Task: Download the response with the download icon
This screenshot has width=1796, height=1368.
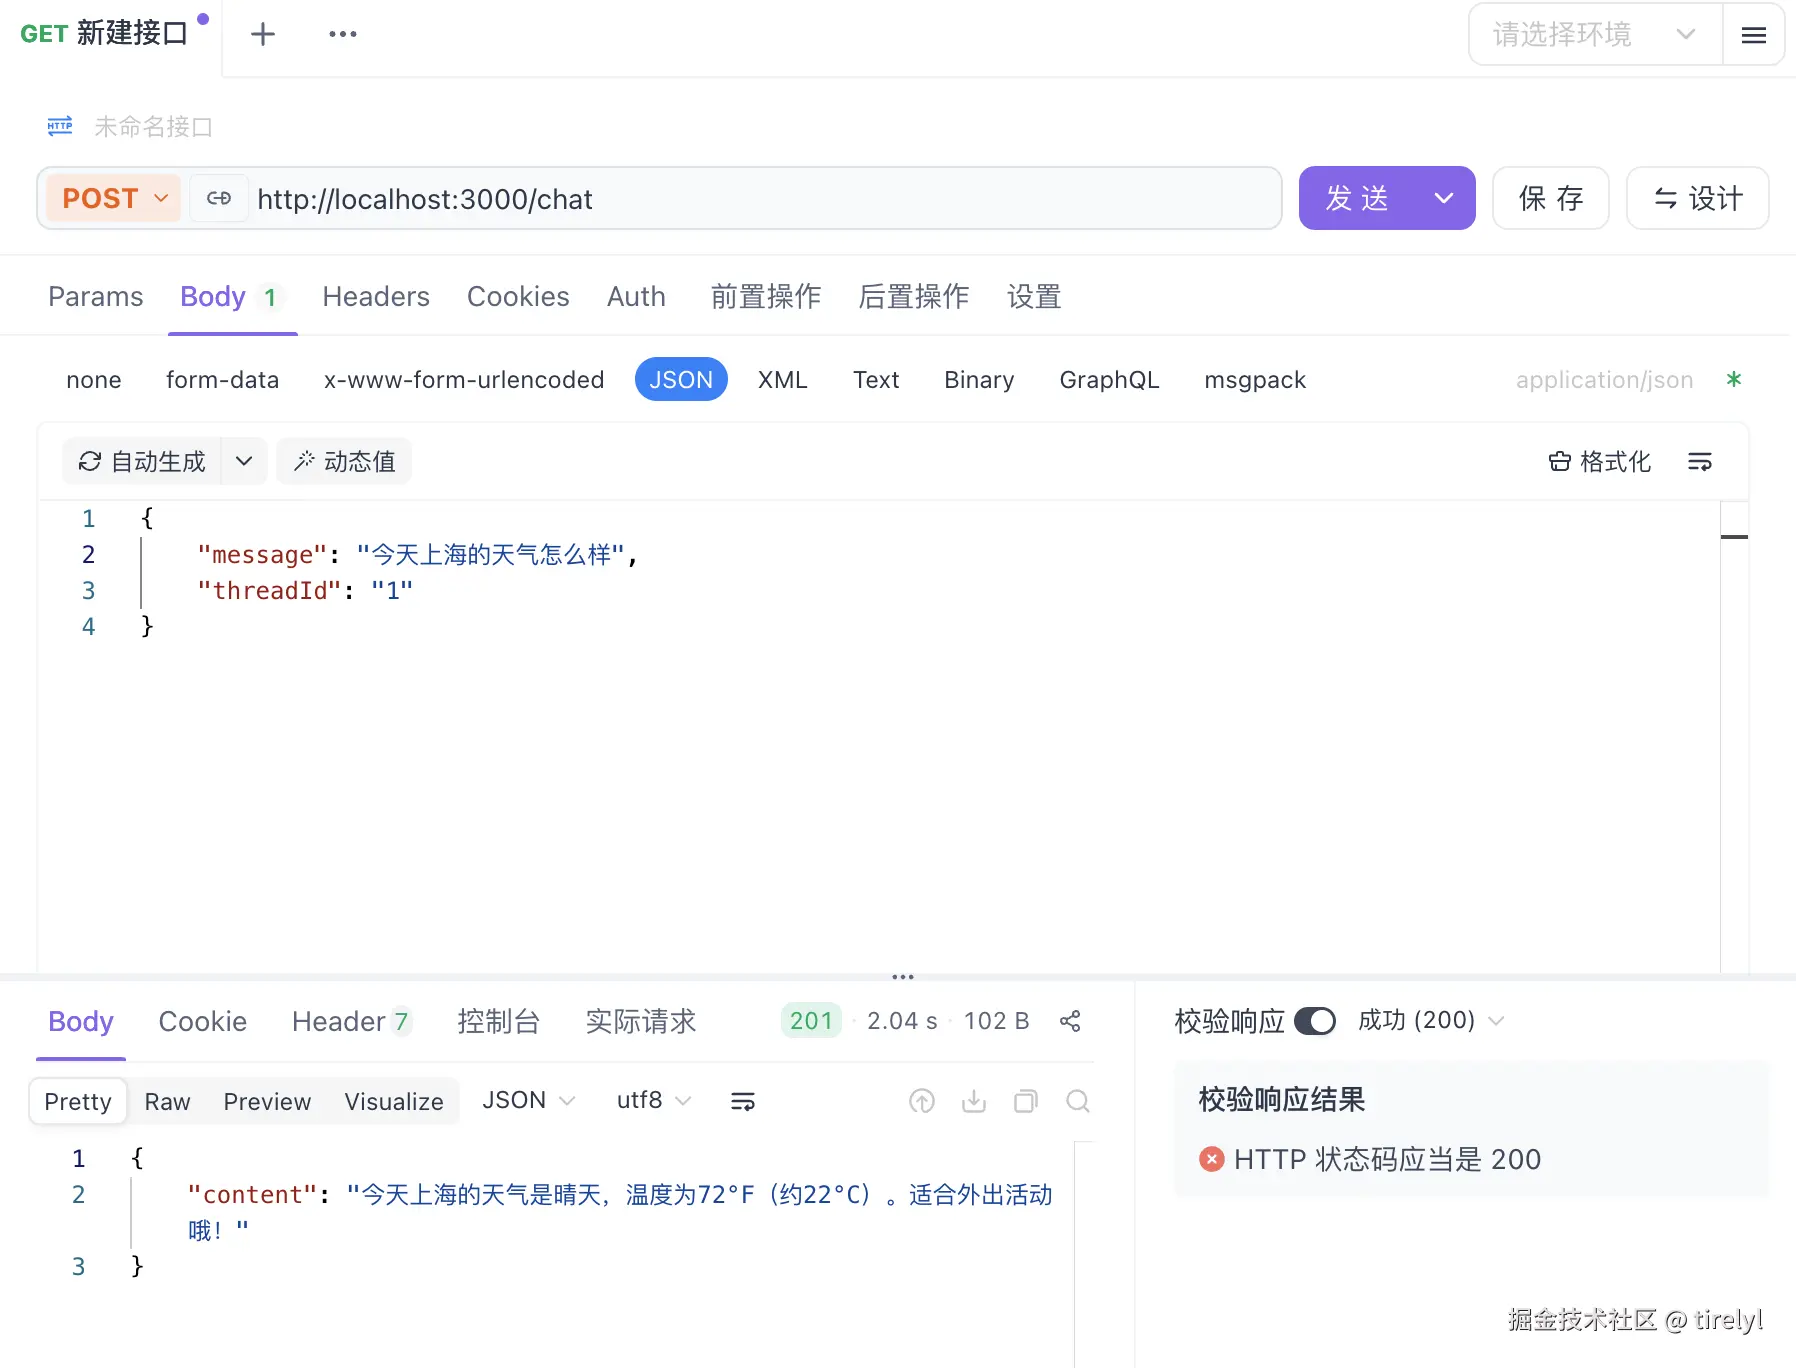Action: [x=974, y=1101]
